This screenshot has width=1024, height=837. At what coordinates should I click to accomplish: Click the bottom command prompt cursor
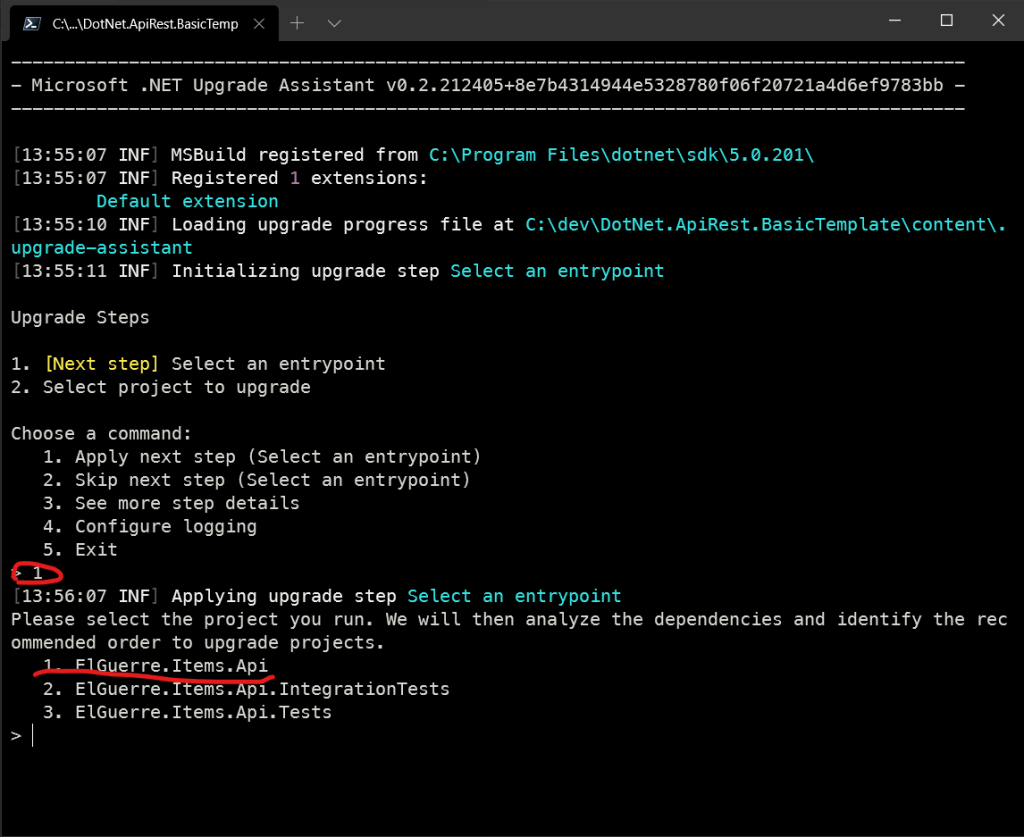pyautogui.click(x=32, y=736)
